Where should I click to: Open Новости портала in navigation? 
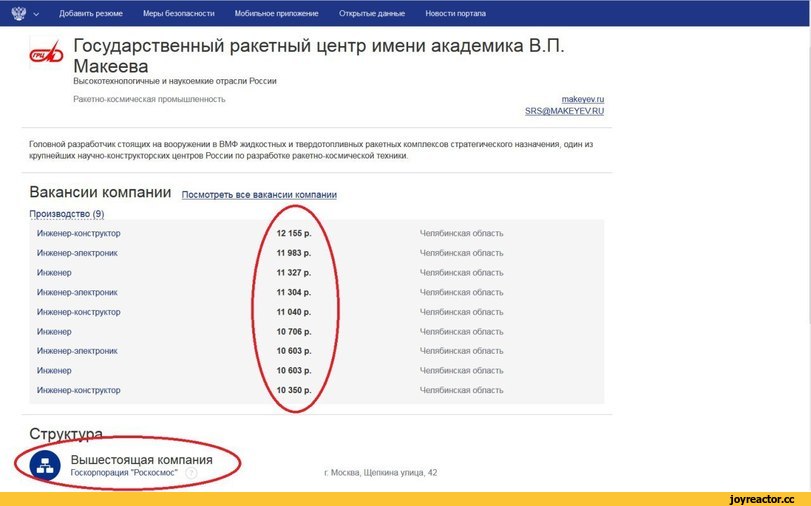456,13
